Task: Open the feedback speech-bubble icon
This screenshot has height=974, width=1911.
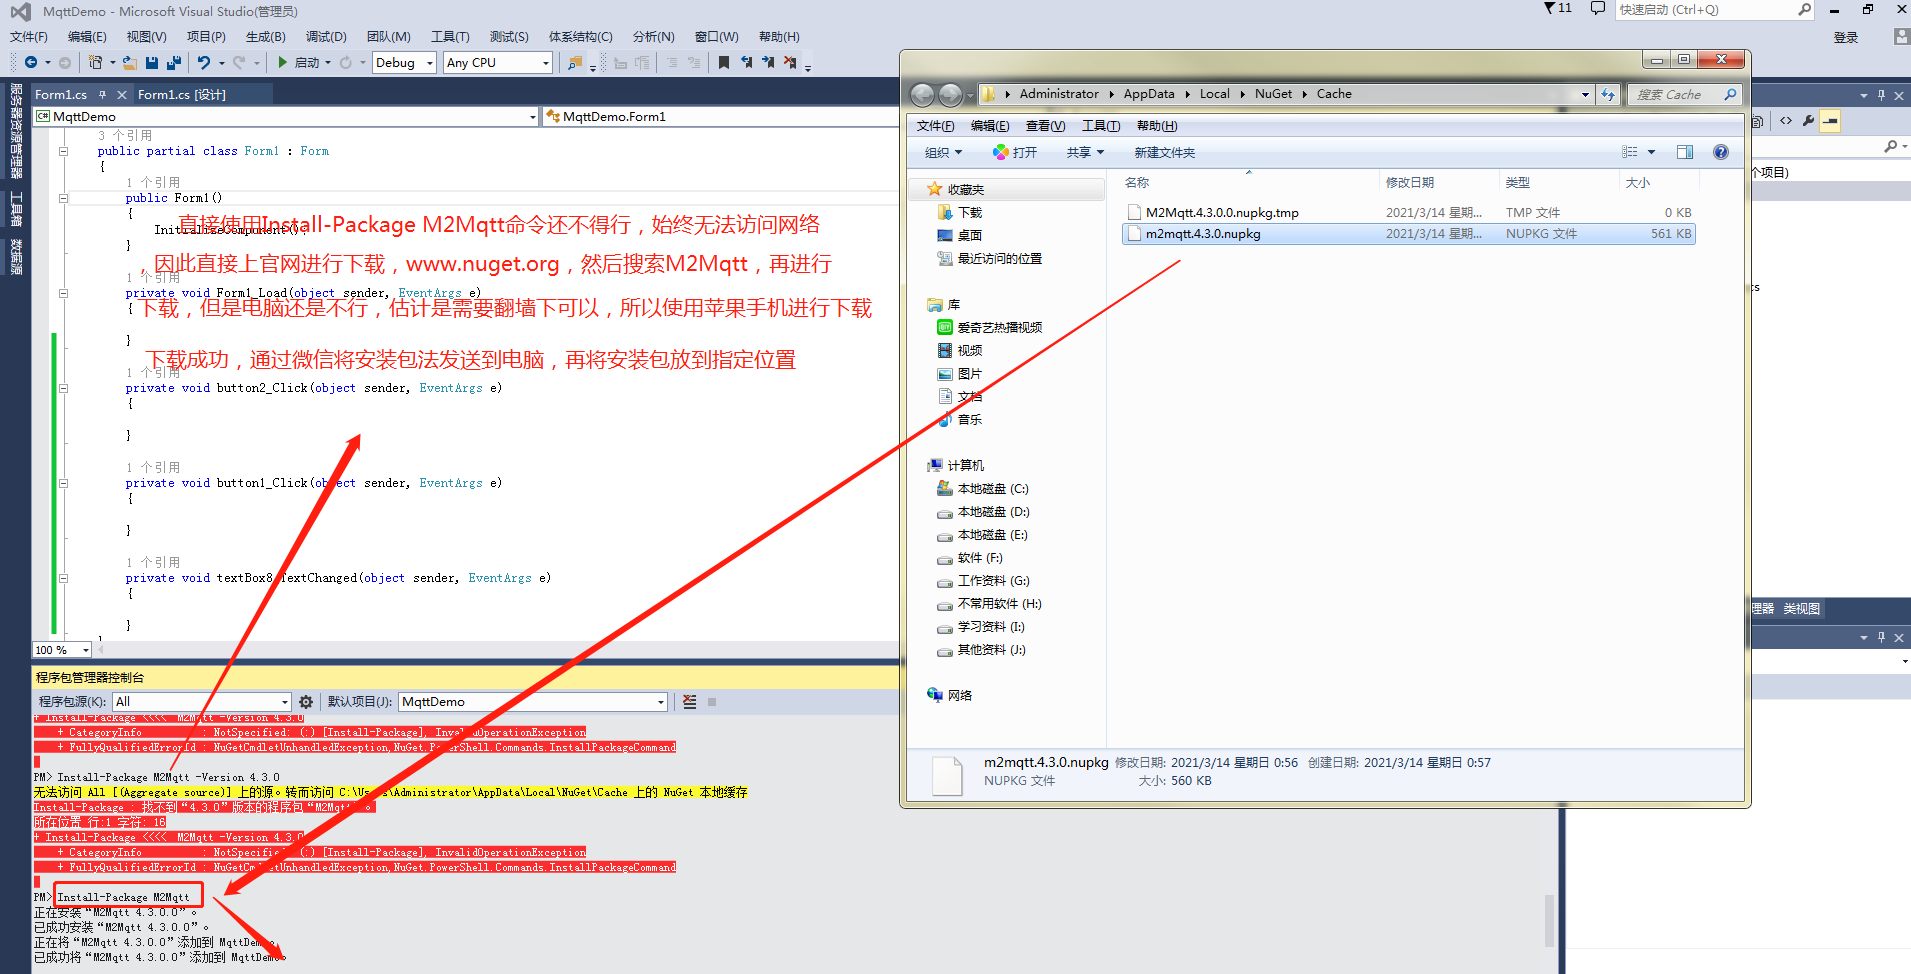Action: (1598, 9)
